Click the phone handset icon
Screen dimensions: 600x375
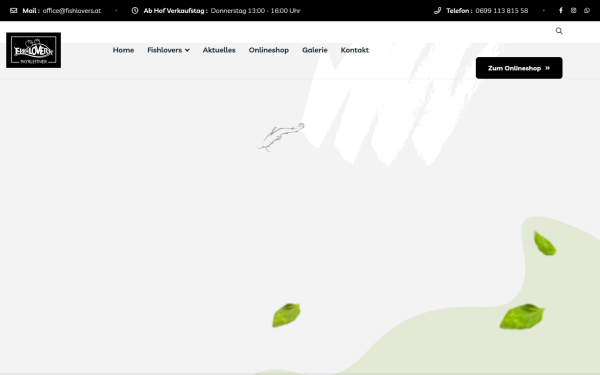click(437, 10)
